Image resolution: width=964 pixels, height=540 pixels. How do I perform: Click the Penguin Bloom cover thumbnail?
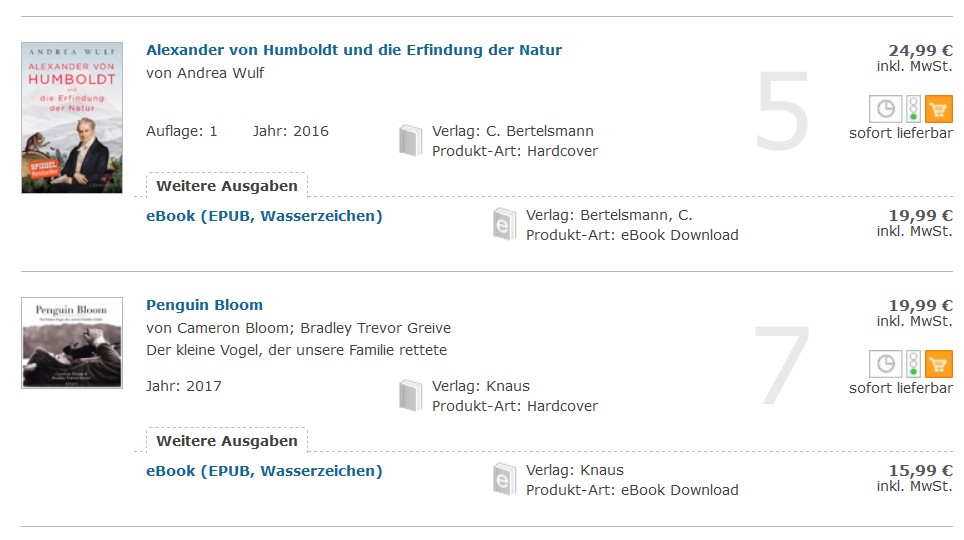coord(72,342)
